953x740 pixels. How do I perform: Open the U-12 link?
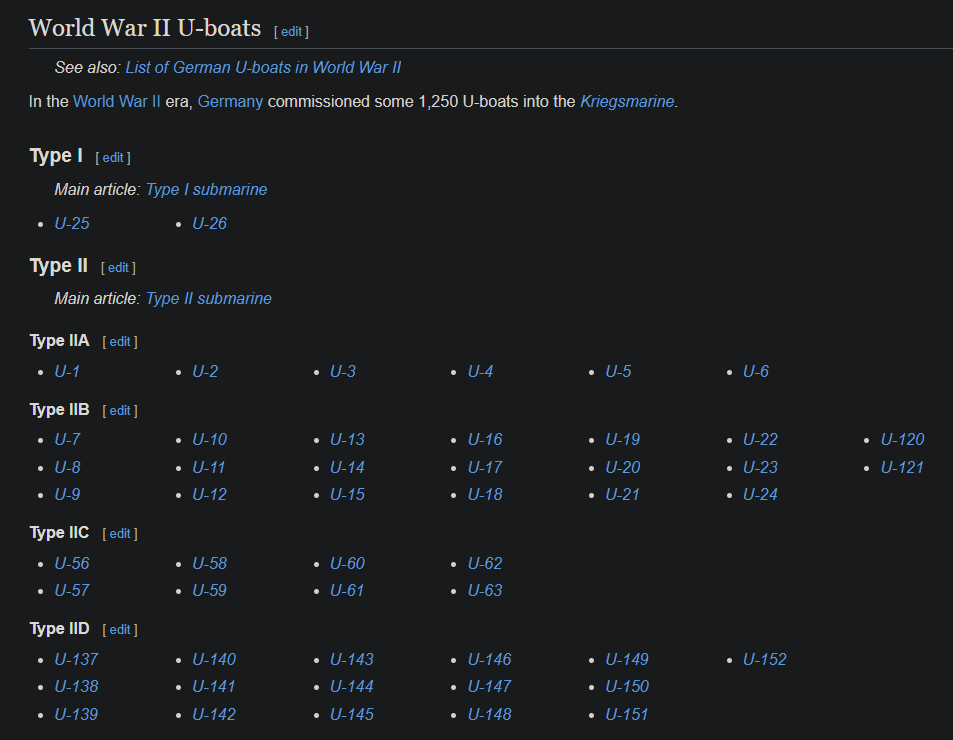click(210, 495)
